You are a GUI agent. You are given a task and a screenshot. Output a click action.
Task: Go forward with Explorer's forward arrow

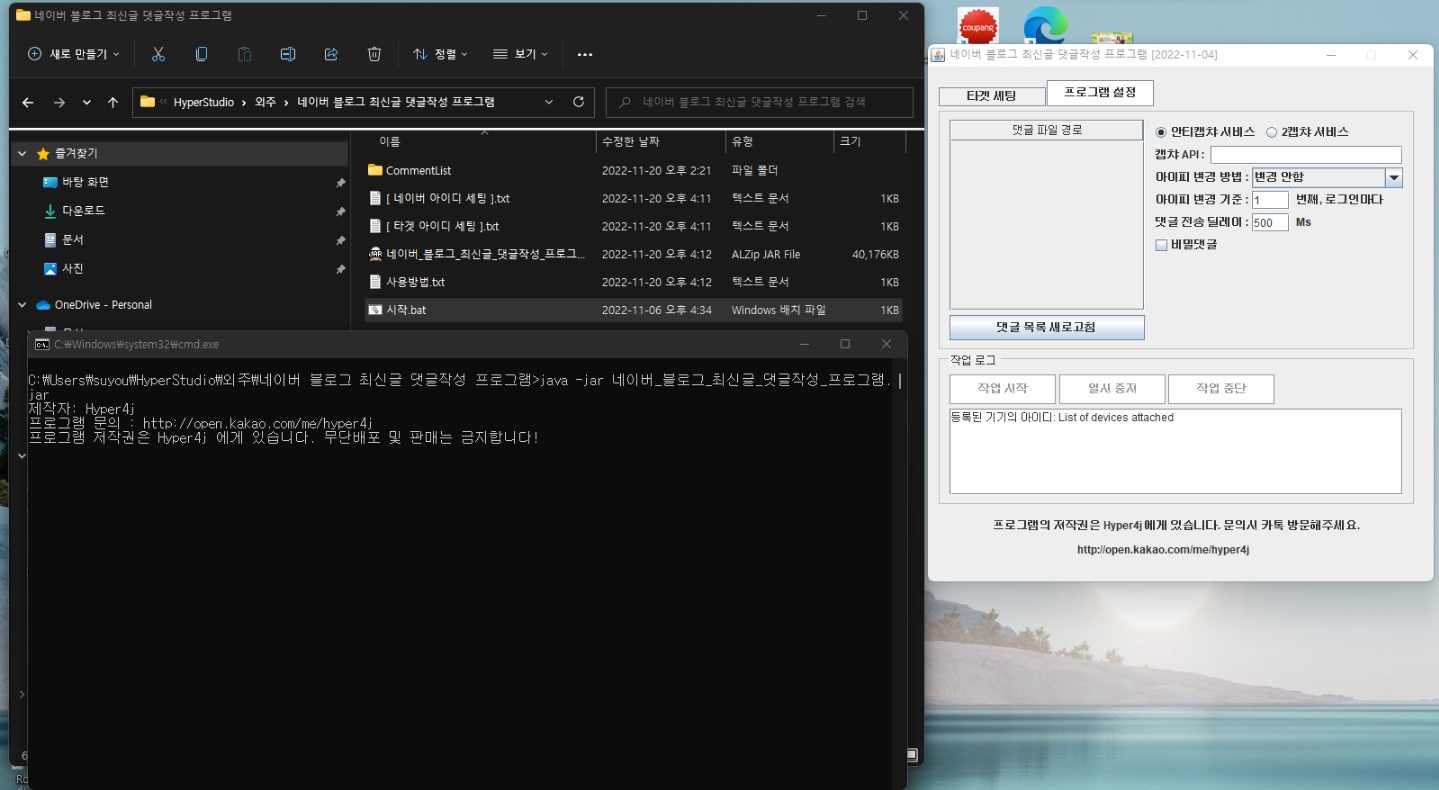[59, 102]
